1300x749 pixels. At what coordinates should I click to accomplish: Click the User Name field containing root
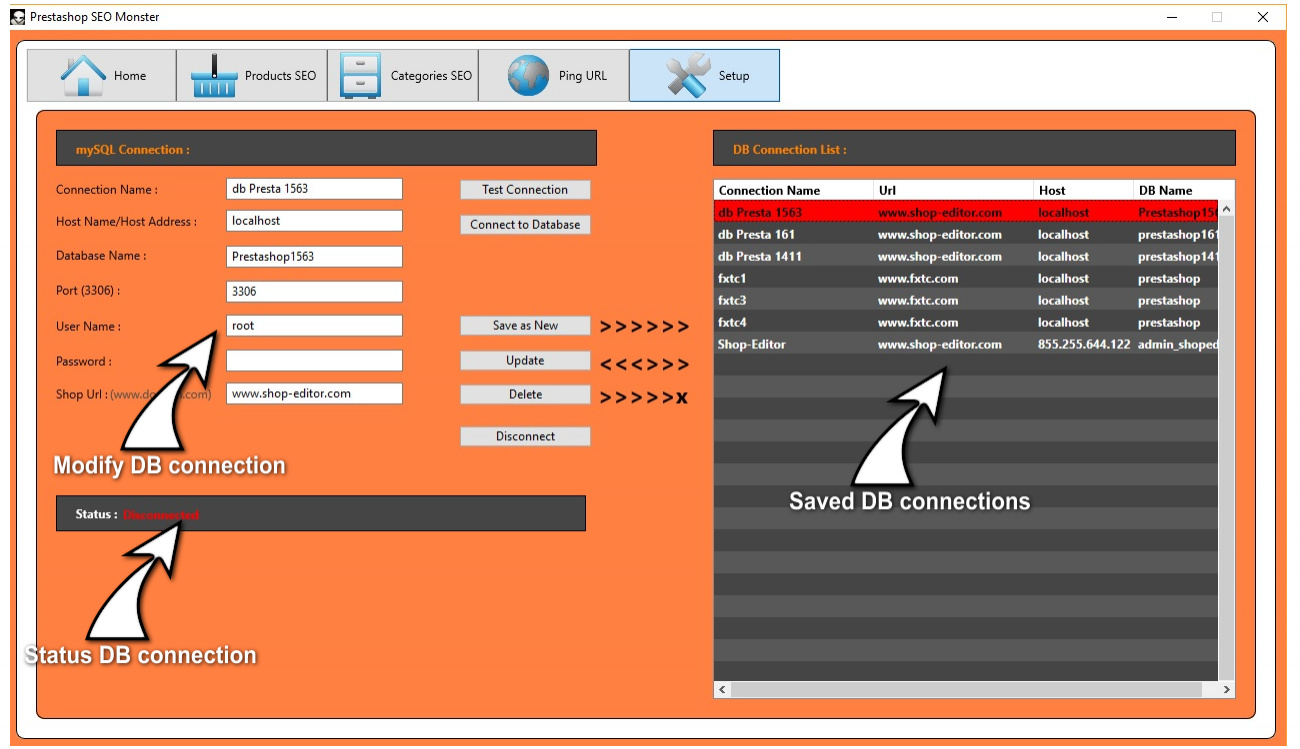(314, 326)
